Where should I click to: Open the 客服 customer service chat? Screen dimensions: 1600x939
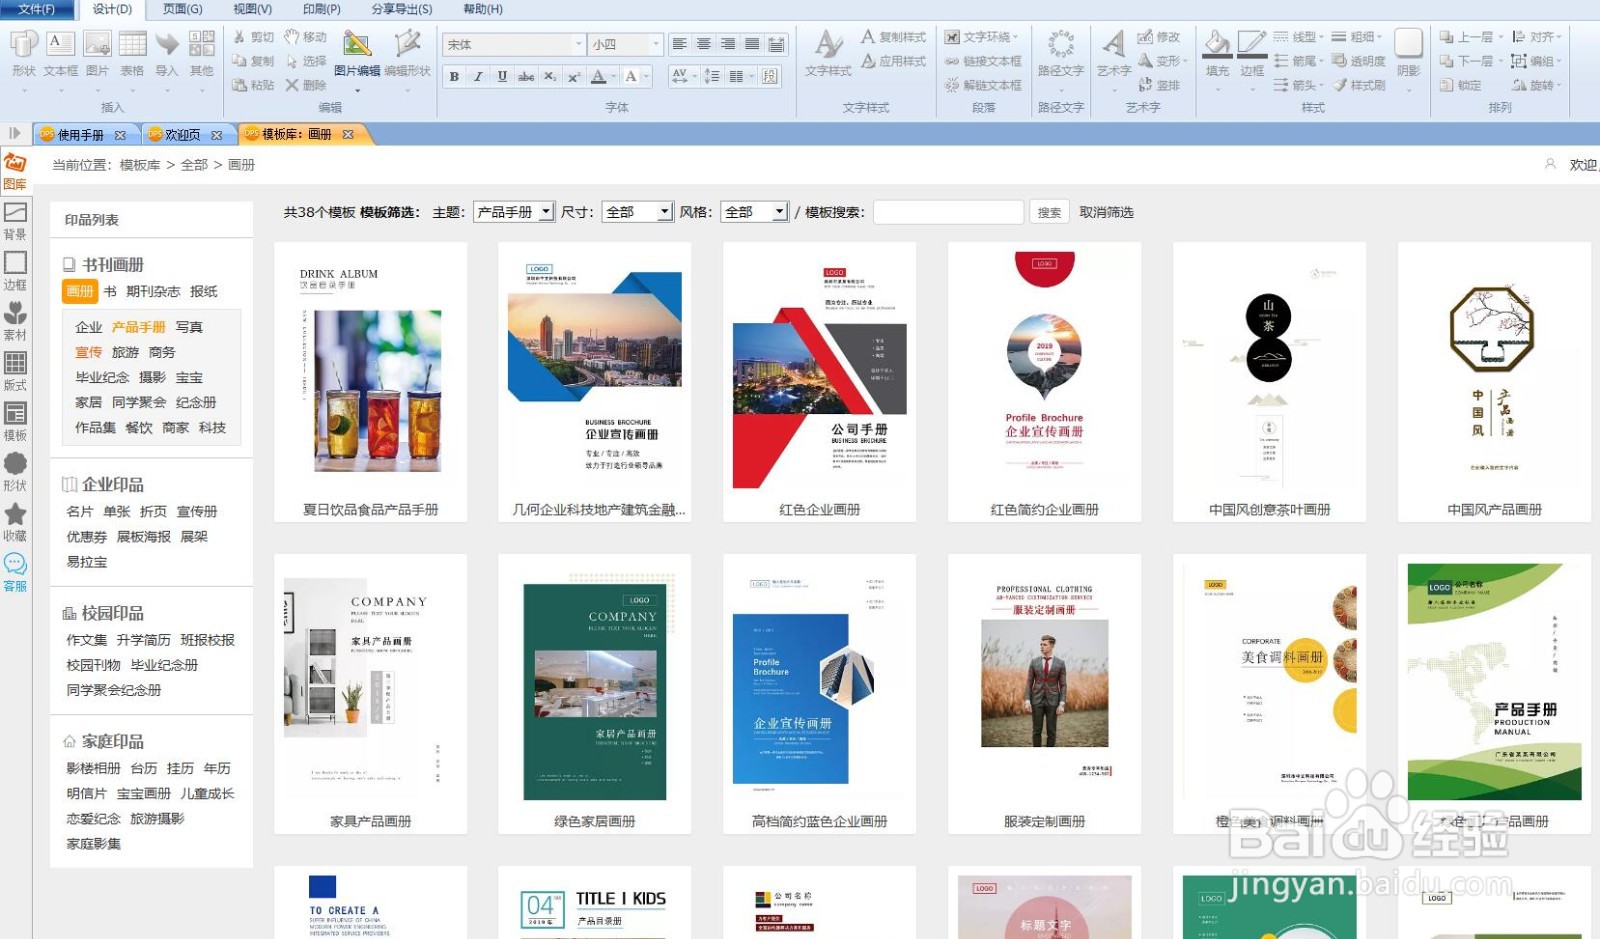pos(15,572)
